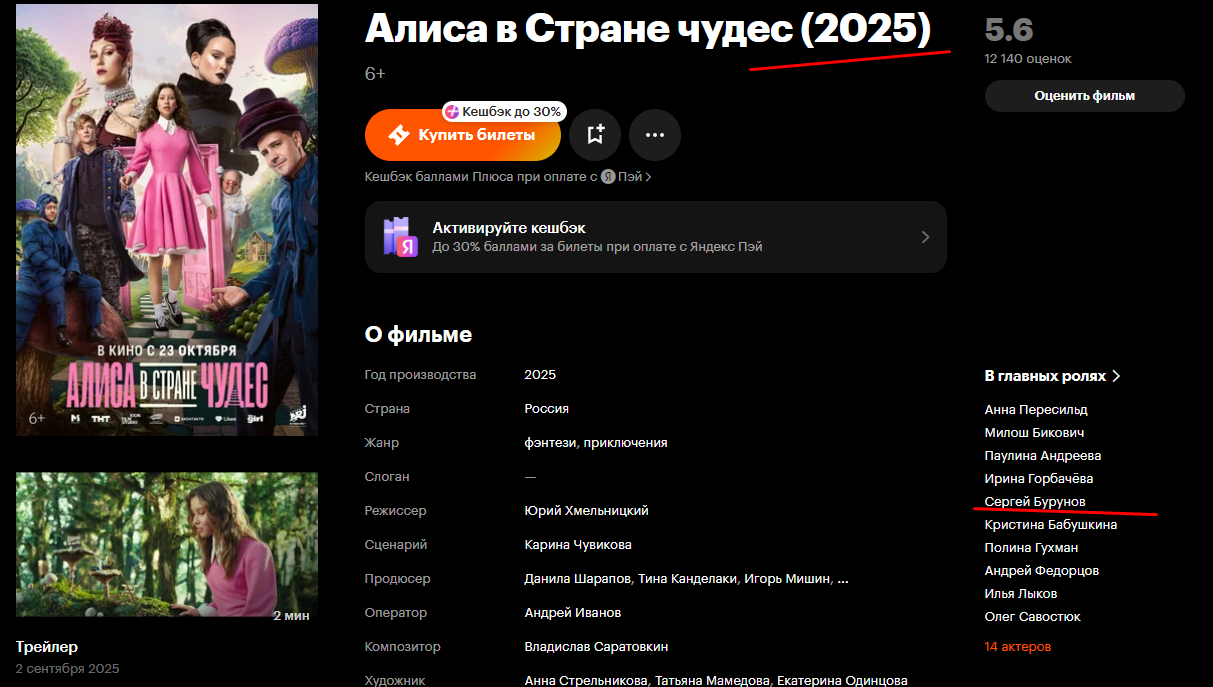Open the movie poster image

[167, 220]
